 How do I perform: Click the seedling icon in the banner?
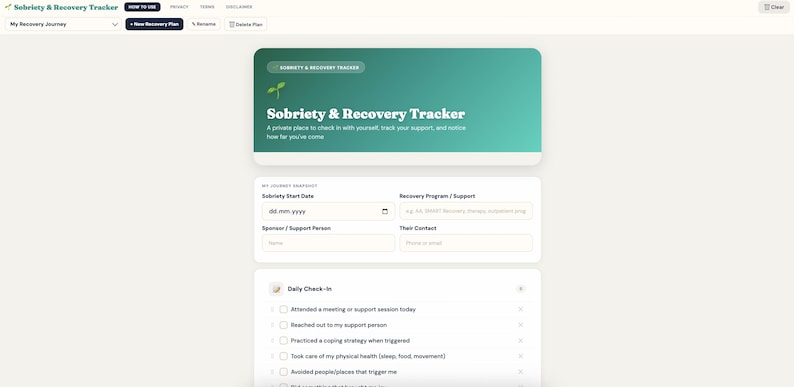pos(276,91)
